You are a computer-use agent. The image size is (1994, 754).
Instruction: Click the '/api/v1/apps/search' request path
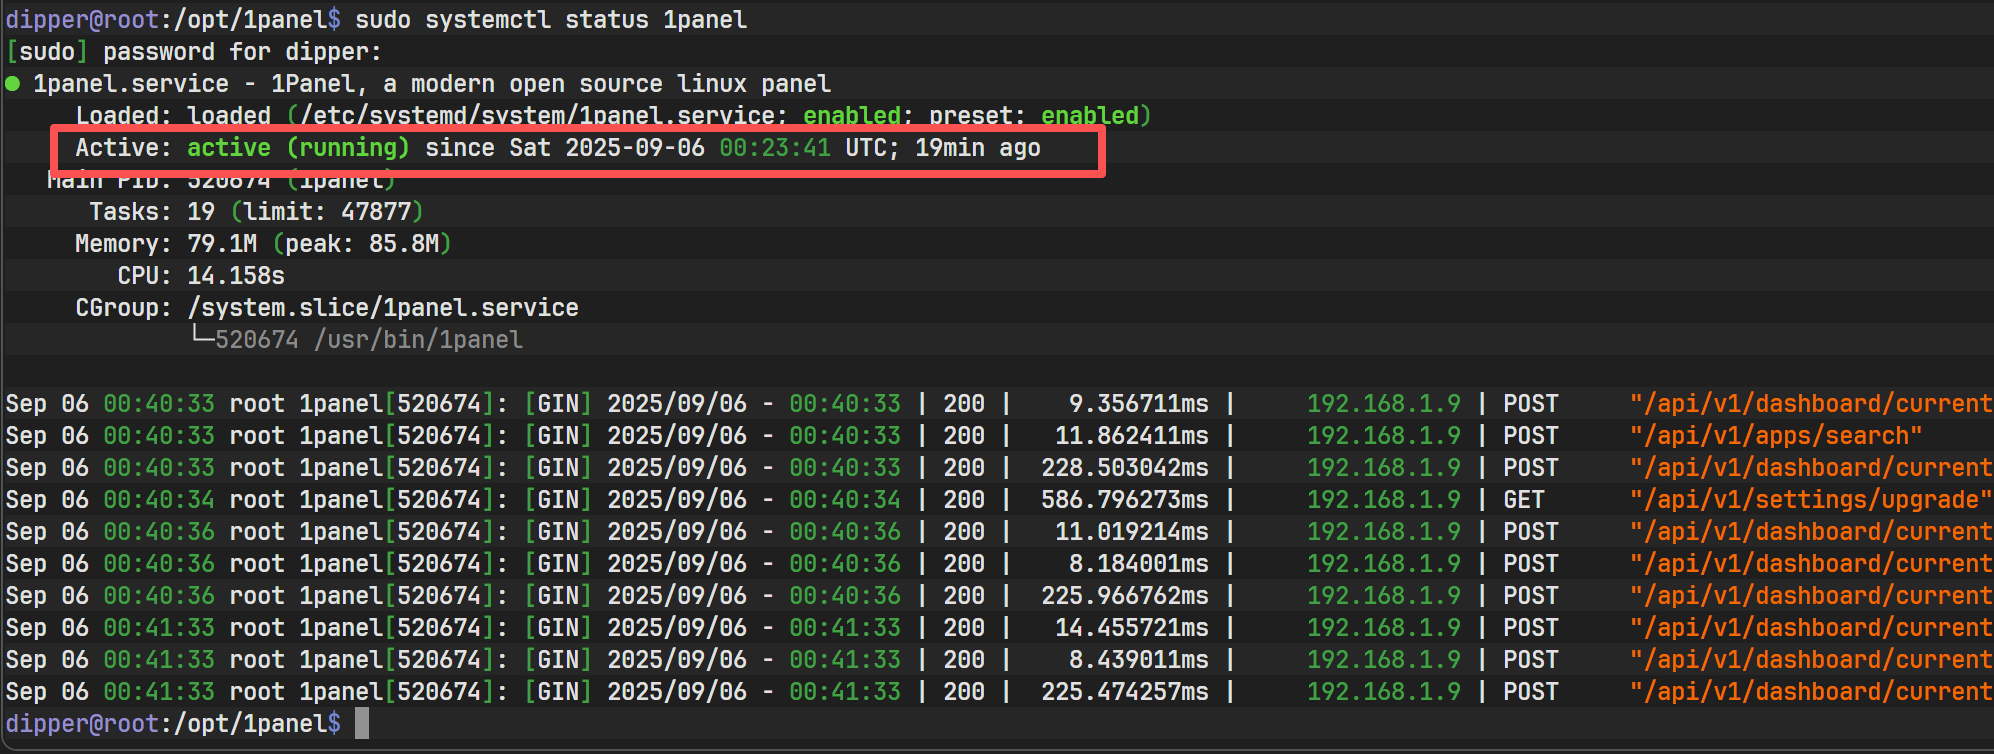1776,436
